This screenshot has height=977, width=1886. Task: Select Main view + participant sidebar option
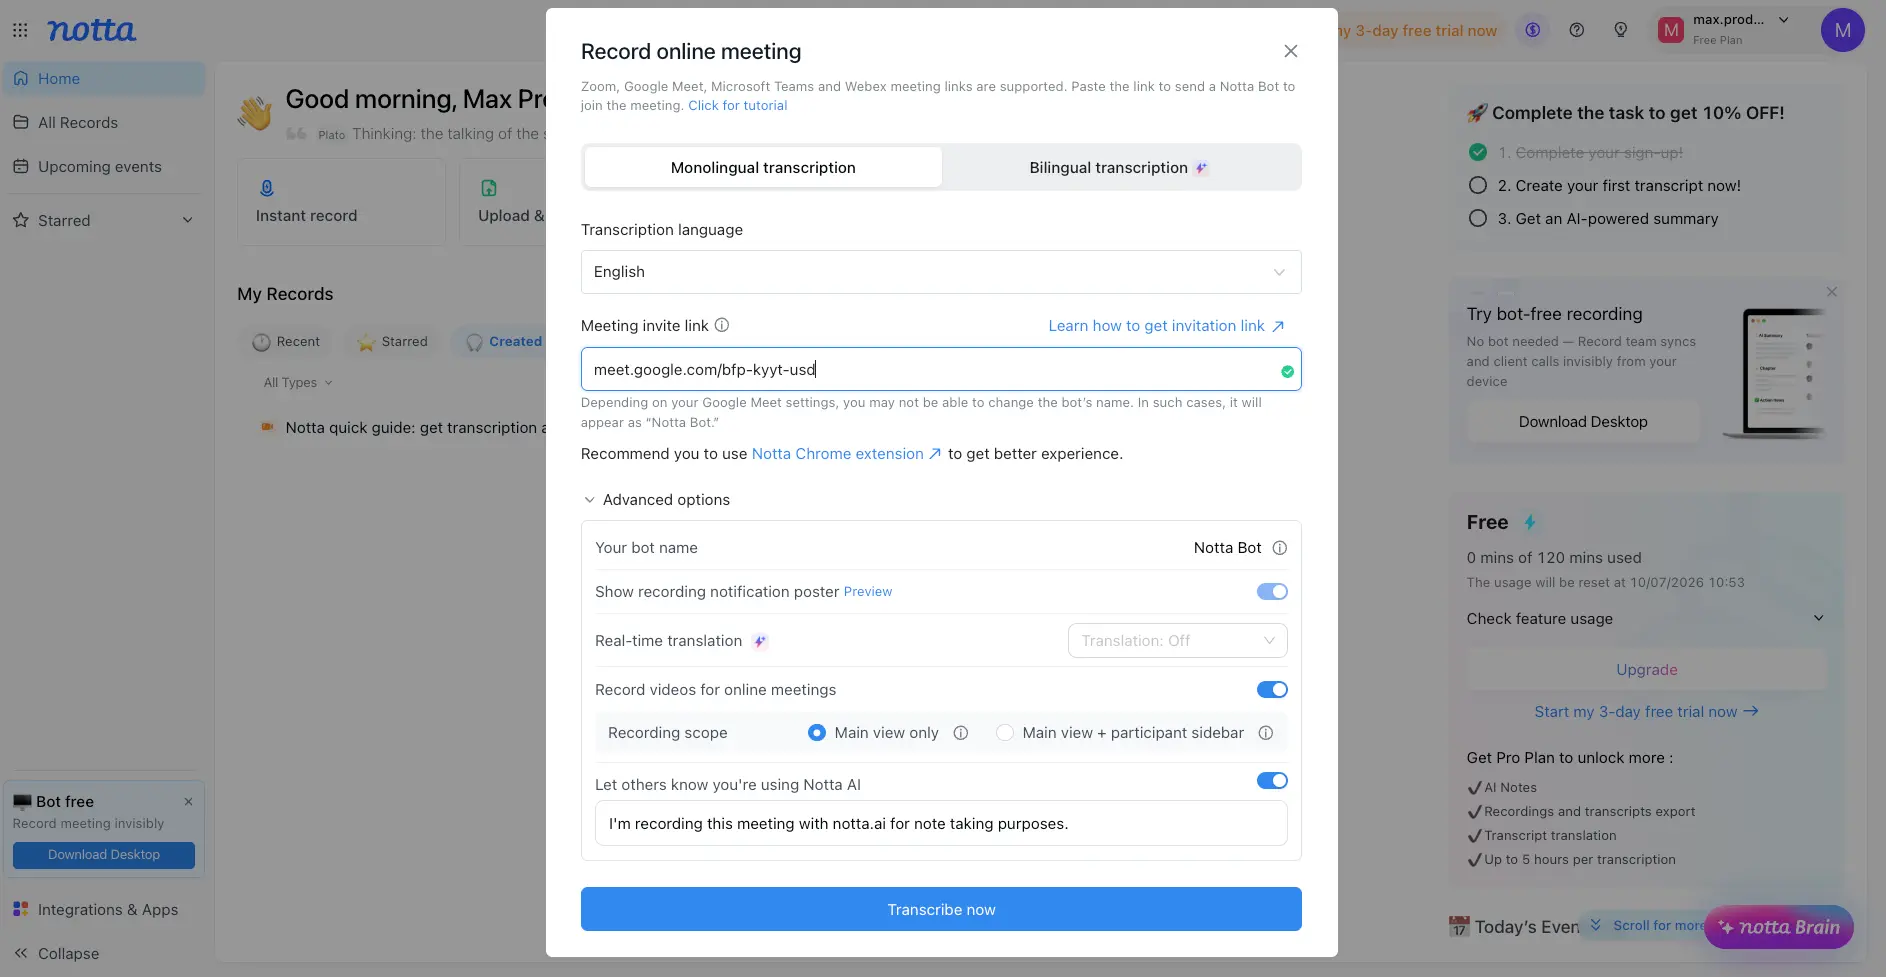coord(1005,733)
